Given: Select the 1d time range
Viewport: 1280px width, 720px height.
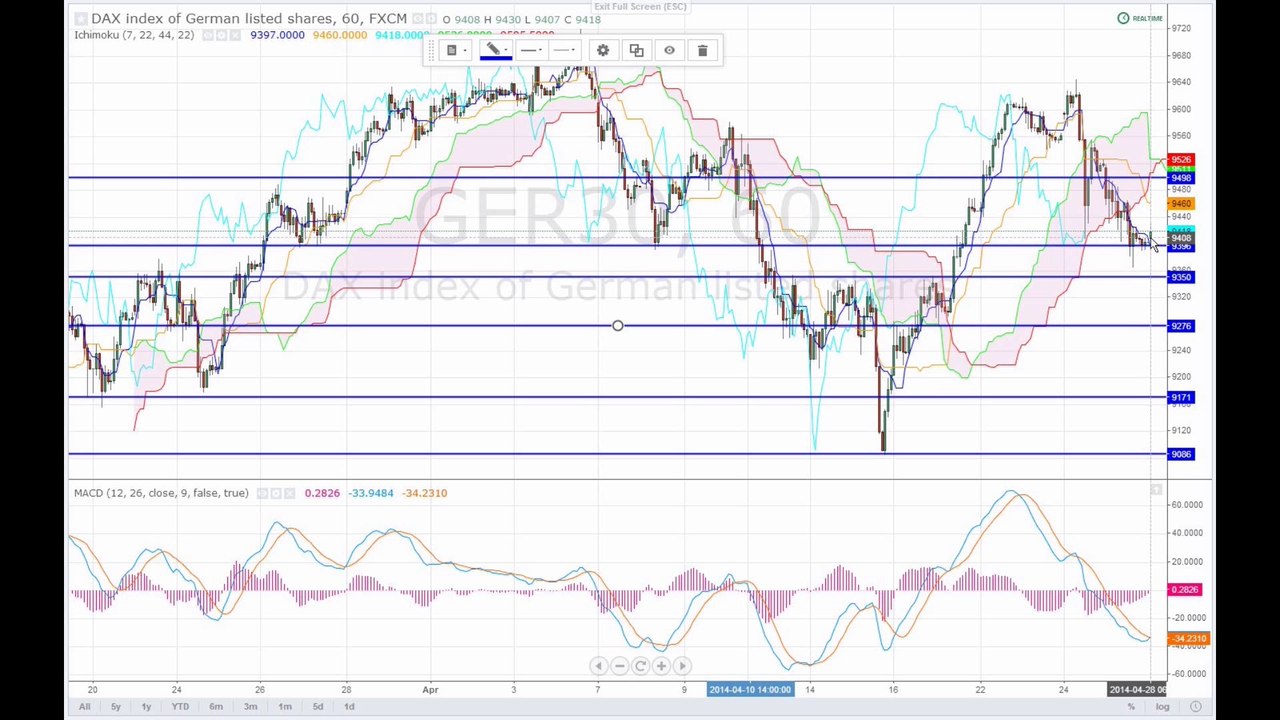Looking at the screenshot, I should pos(349,707).
